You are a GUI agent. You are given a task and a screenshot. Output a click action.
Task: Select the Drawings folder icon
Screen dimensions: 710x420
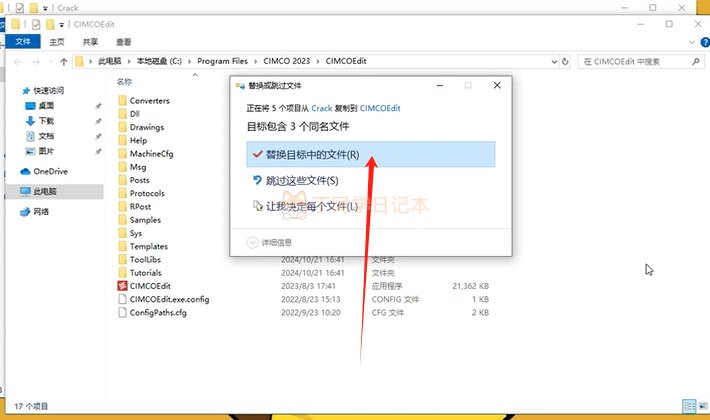[x=122, y=127]
